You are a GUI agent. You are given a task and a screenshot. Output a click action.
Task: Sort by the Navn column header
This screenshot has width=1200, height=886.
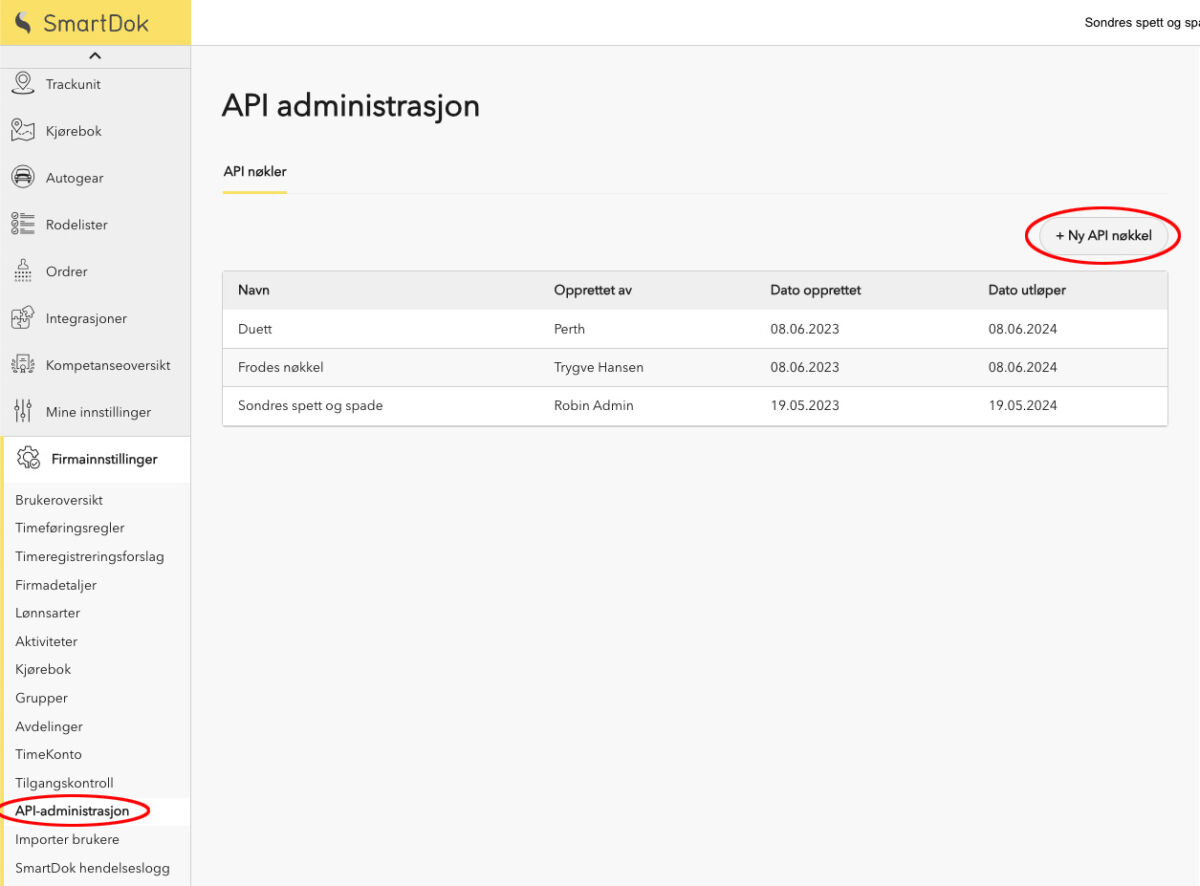pos(254,290)
